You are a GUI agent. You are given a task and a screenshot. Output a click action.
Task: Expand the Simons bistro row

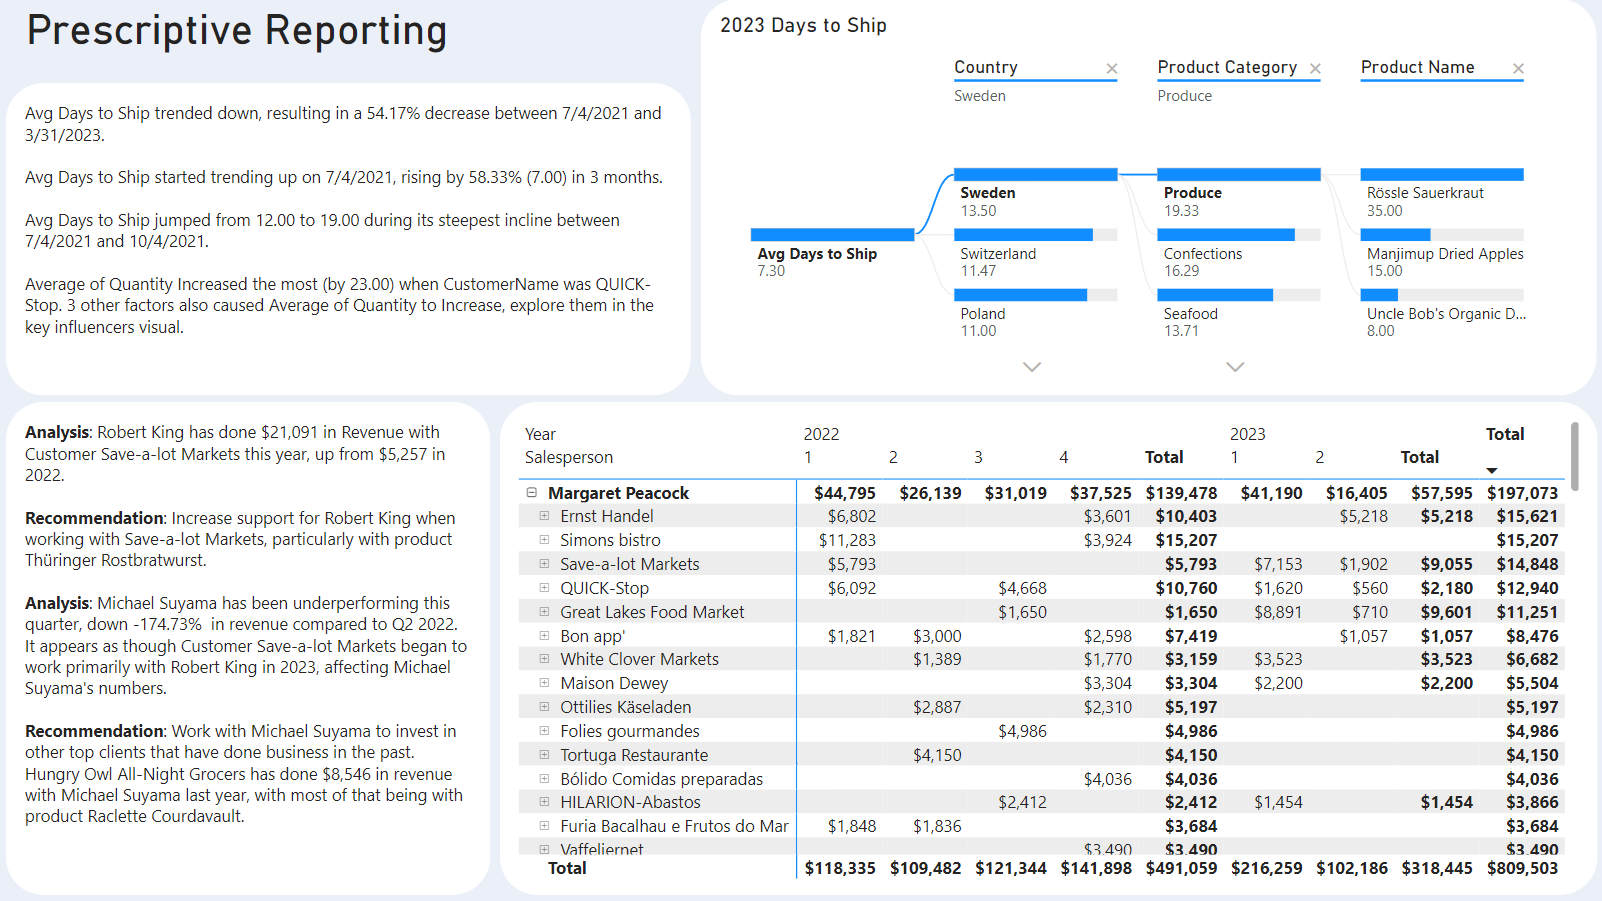pos(544,540)
